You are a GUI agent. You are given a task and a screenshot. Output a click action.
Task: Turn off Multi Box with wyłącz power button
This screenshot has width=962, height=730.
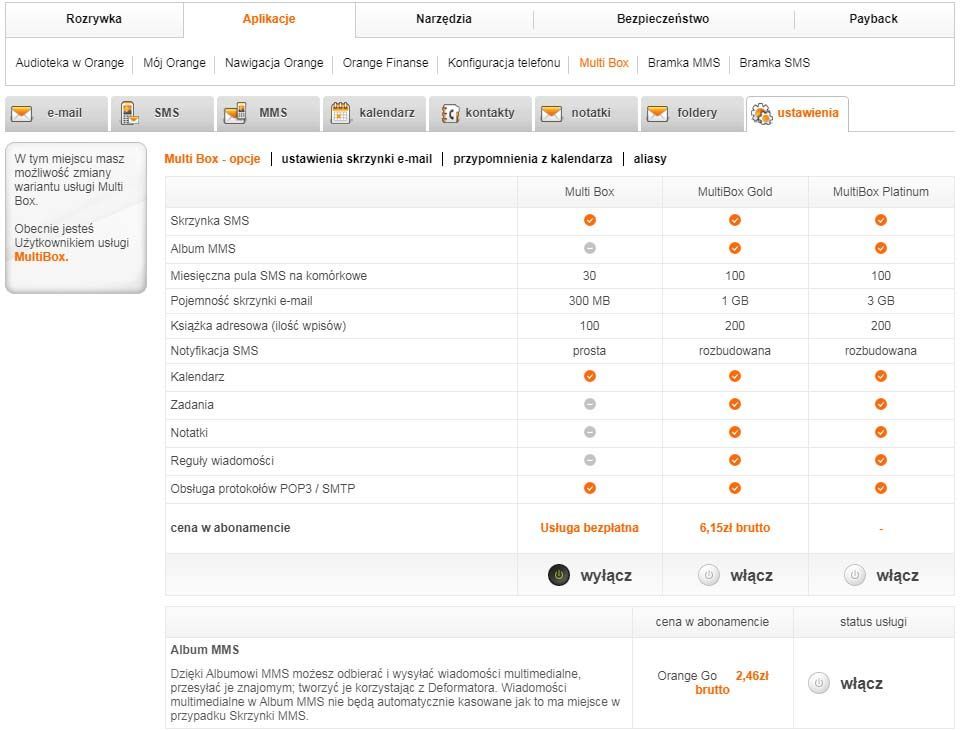560,575
